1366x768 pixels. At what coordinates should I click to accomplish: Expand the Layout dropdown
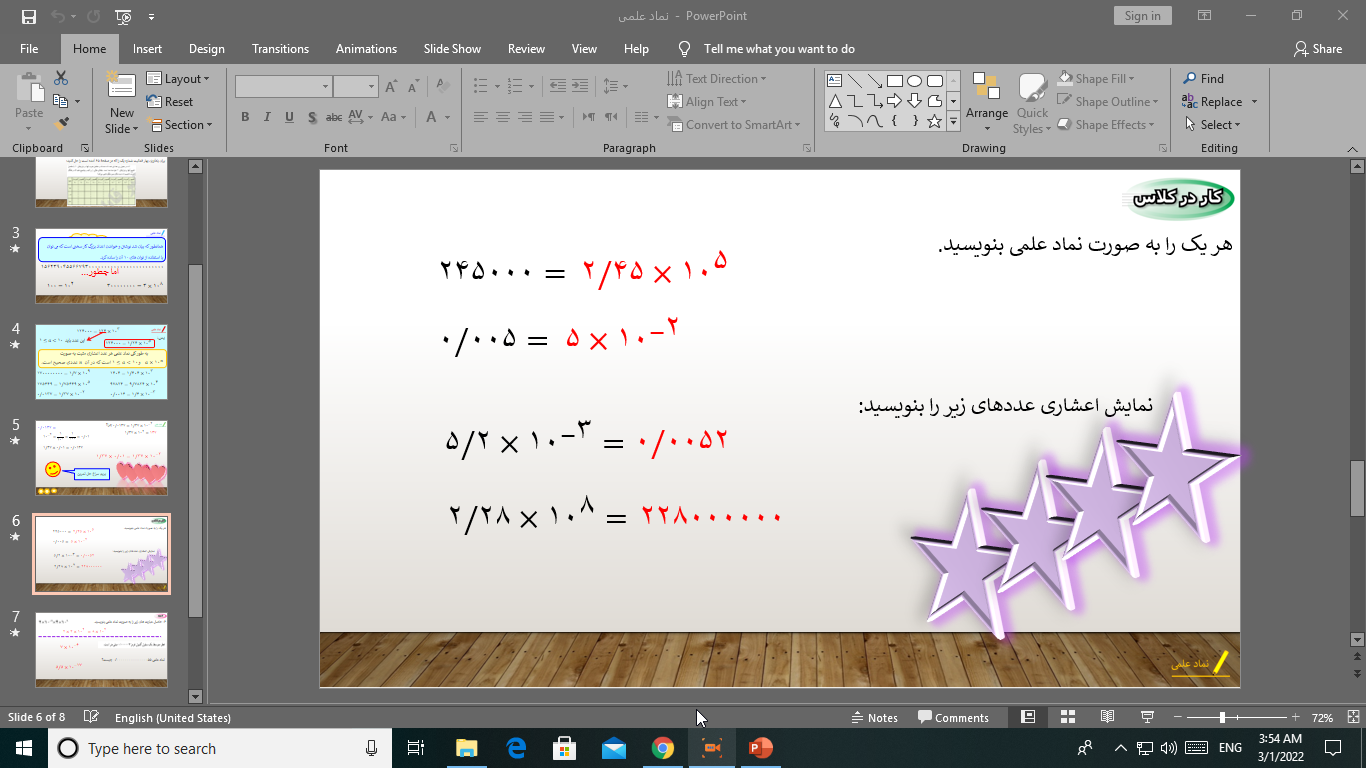point(179,79)
